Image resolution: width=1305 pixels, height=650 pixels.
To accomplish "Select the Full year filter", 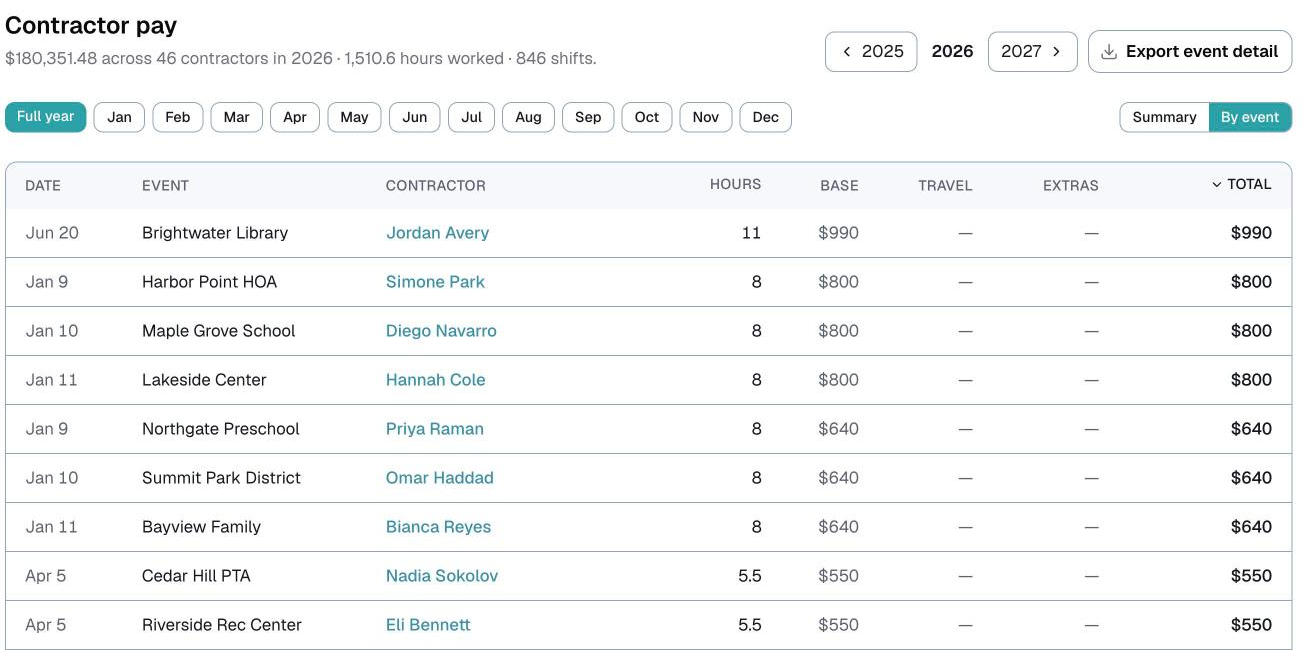I will click(46, 117).
